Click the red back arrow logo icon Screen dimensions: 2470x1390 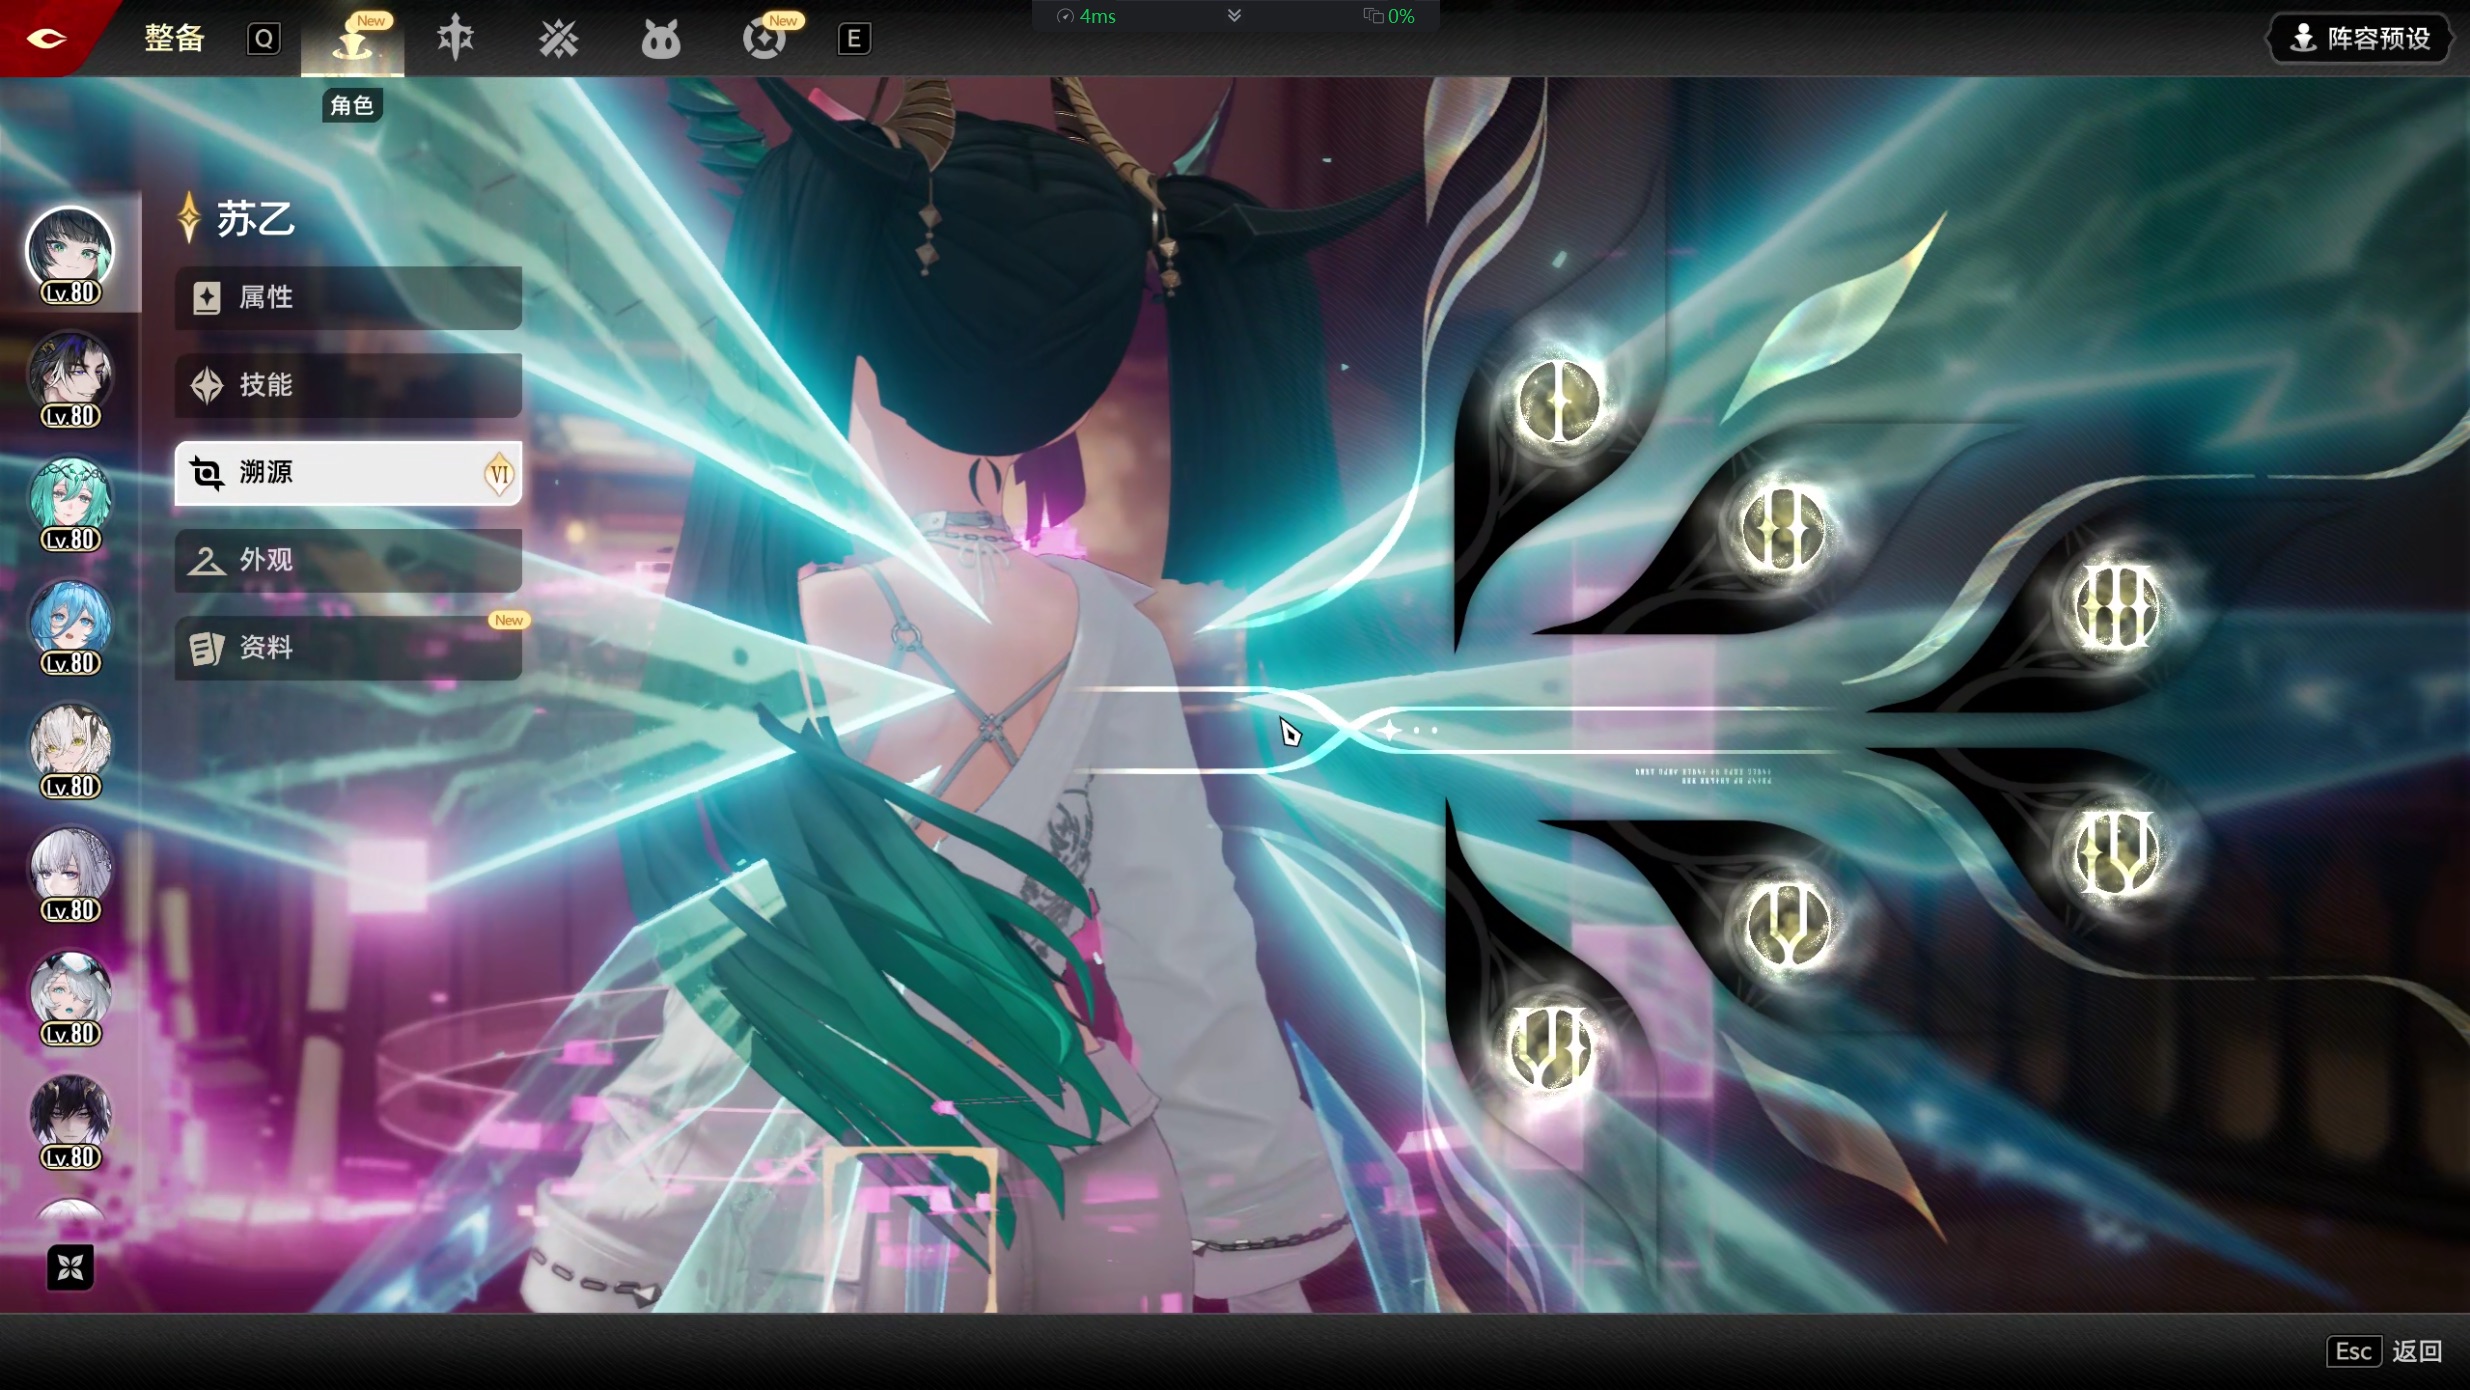point(46,38)
